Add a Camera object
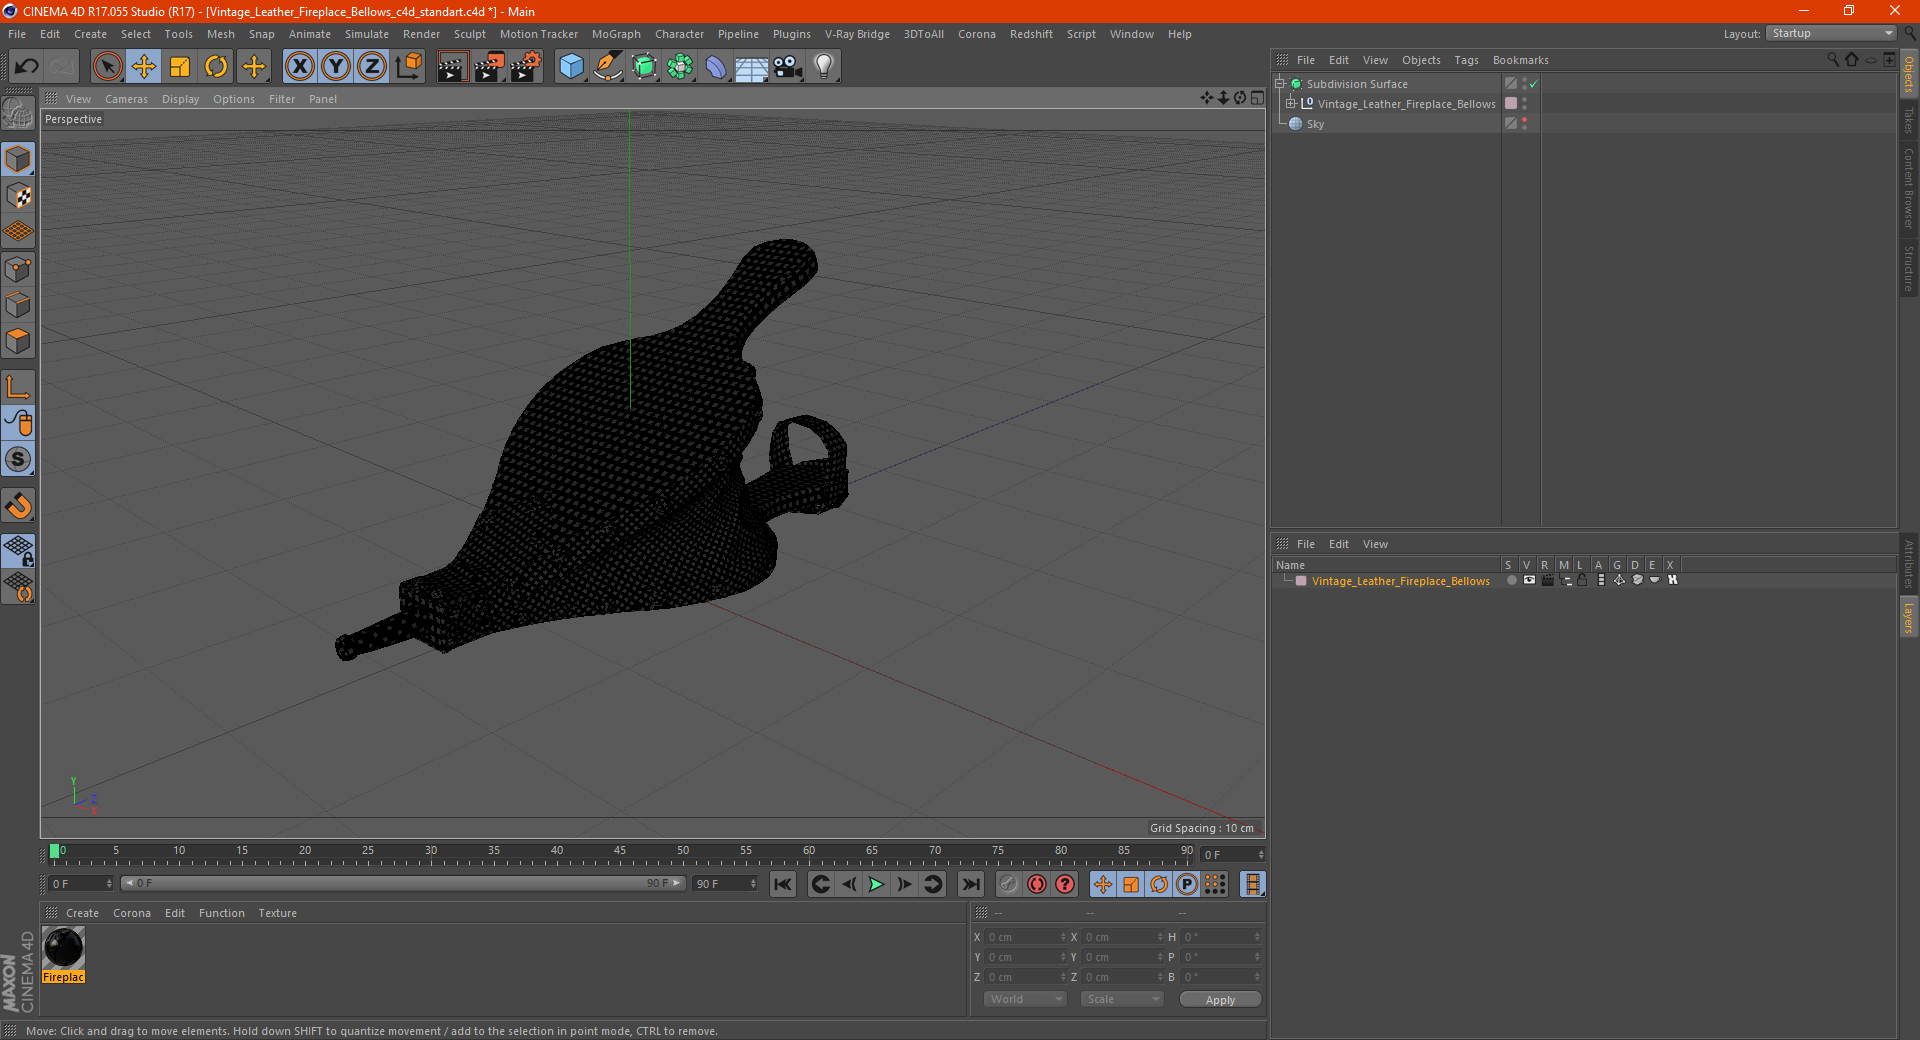The image size is (1920, 1040). click(788, 67)
